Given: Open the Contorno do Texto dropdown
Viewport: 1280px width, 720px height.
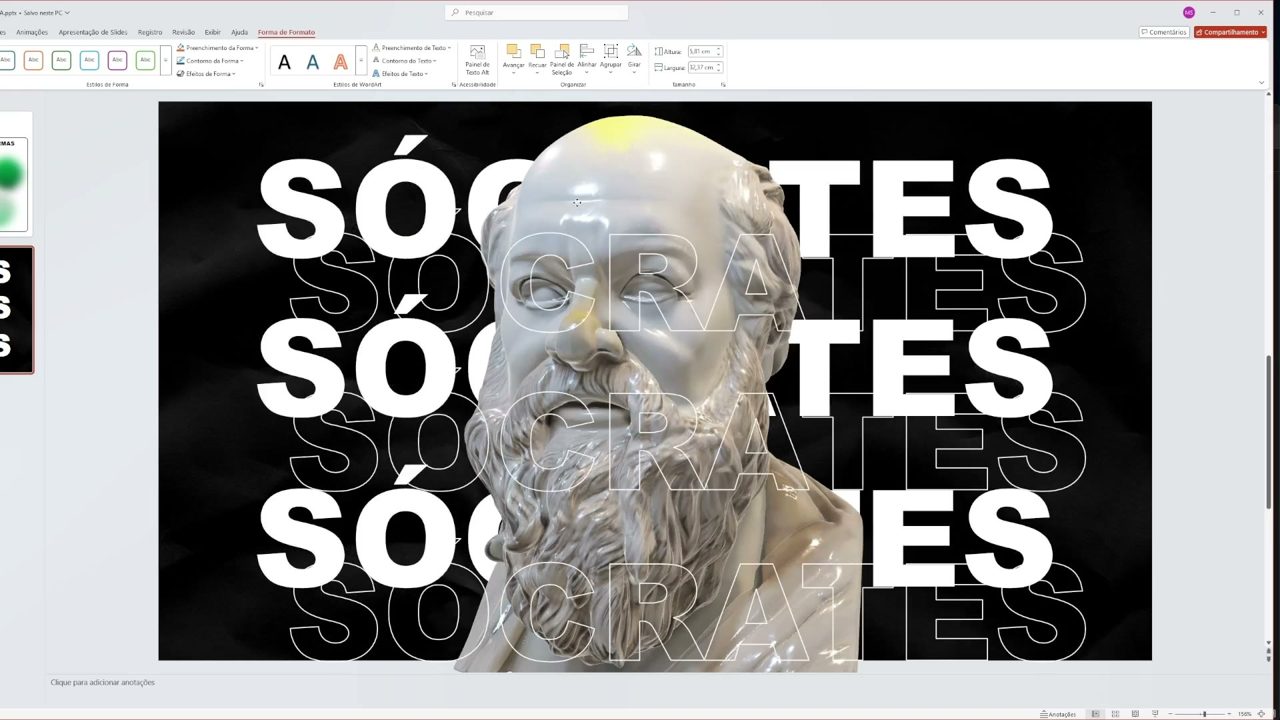Looking at the screenshot, I should (404, 60).
